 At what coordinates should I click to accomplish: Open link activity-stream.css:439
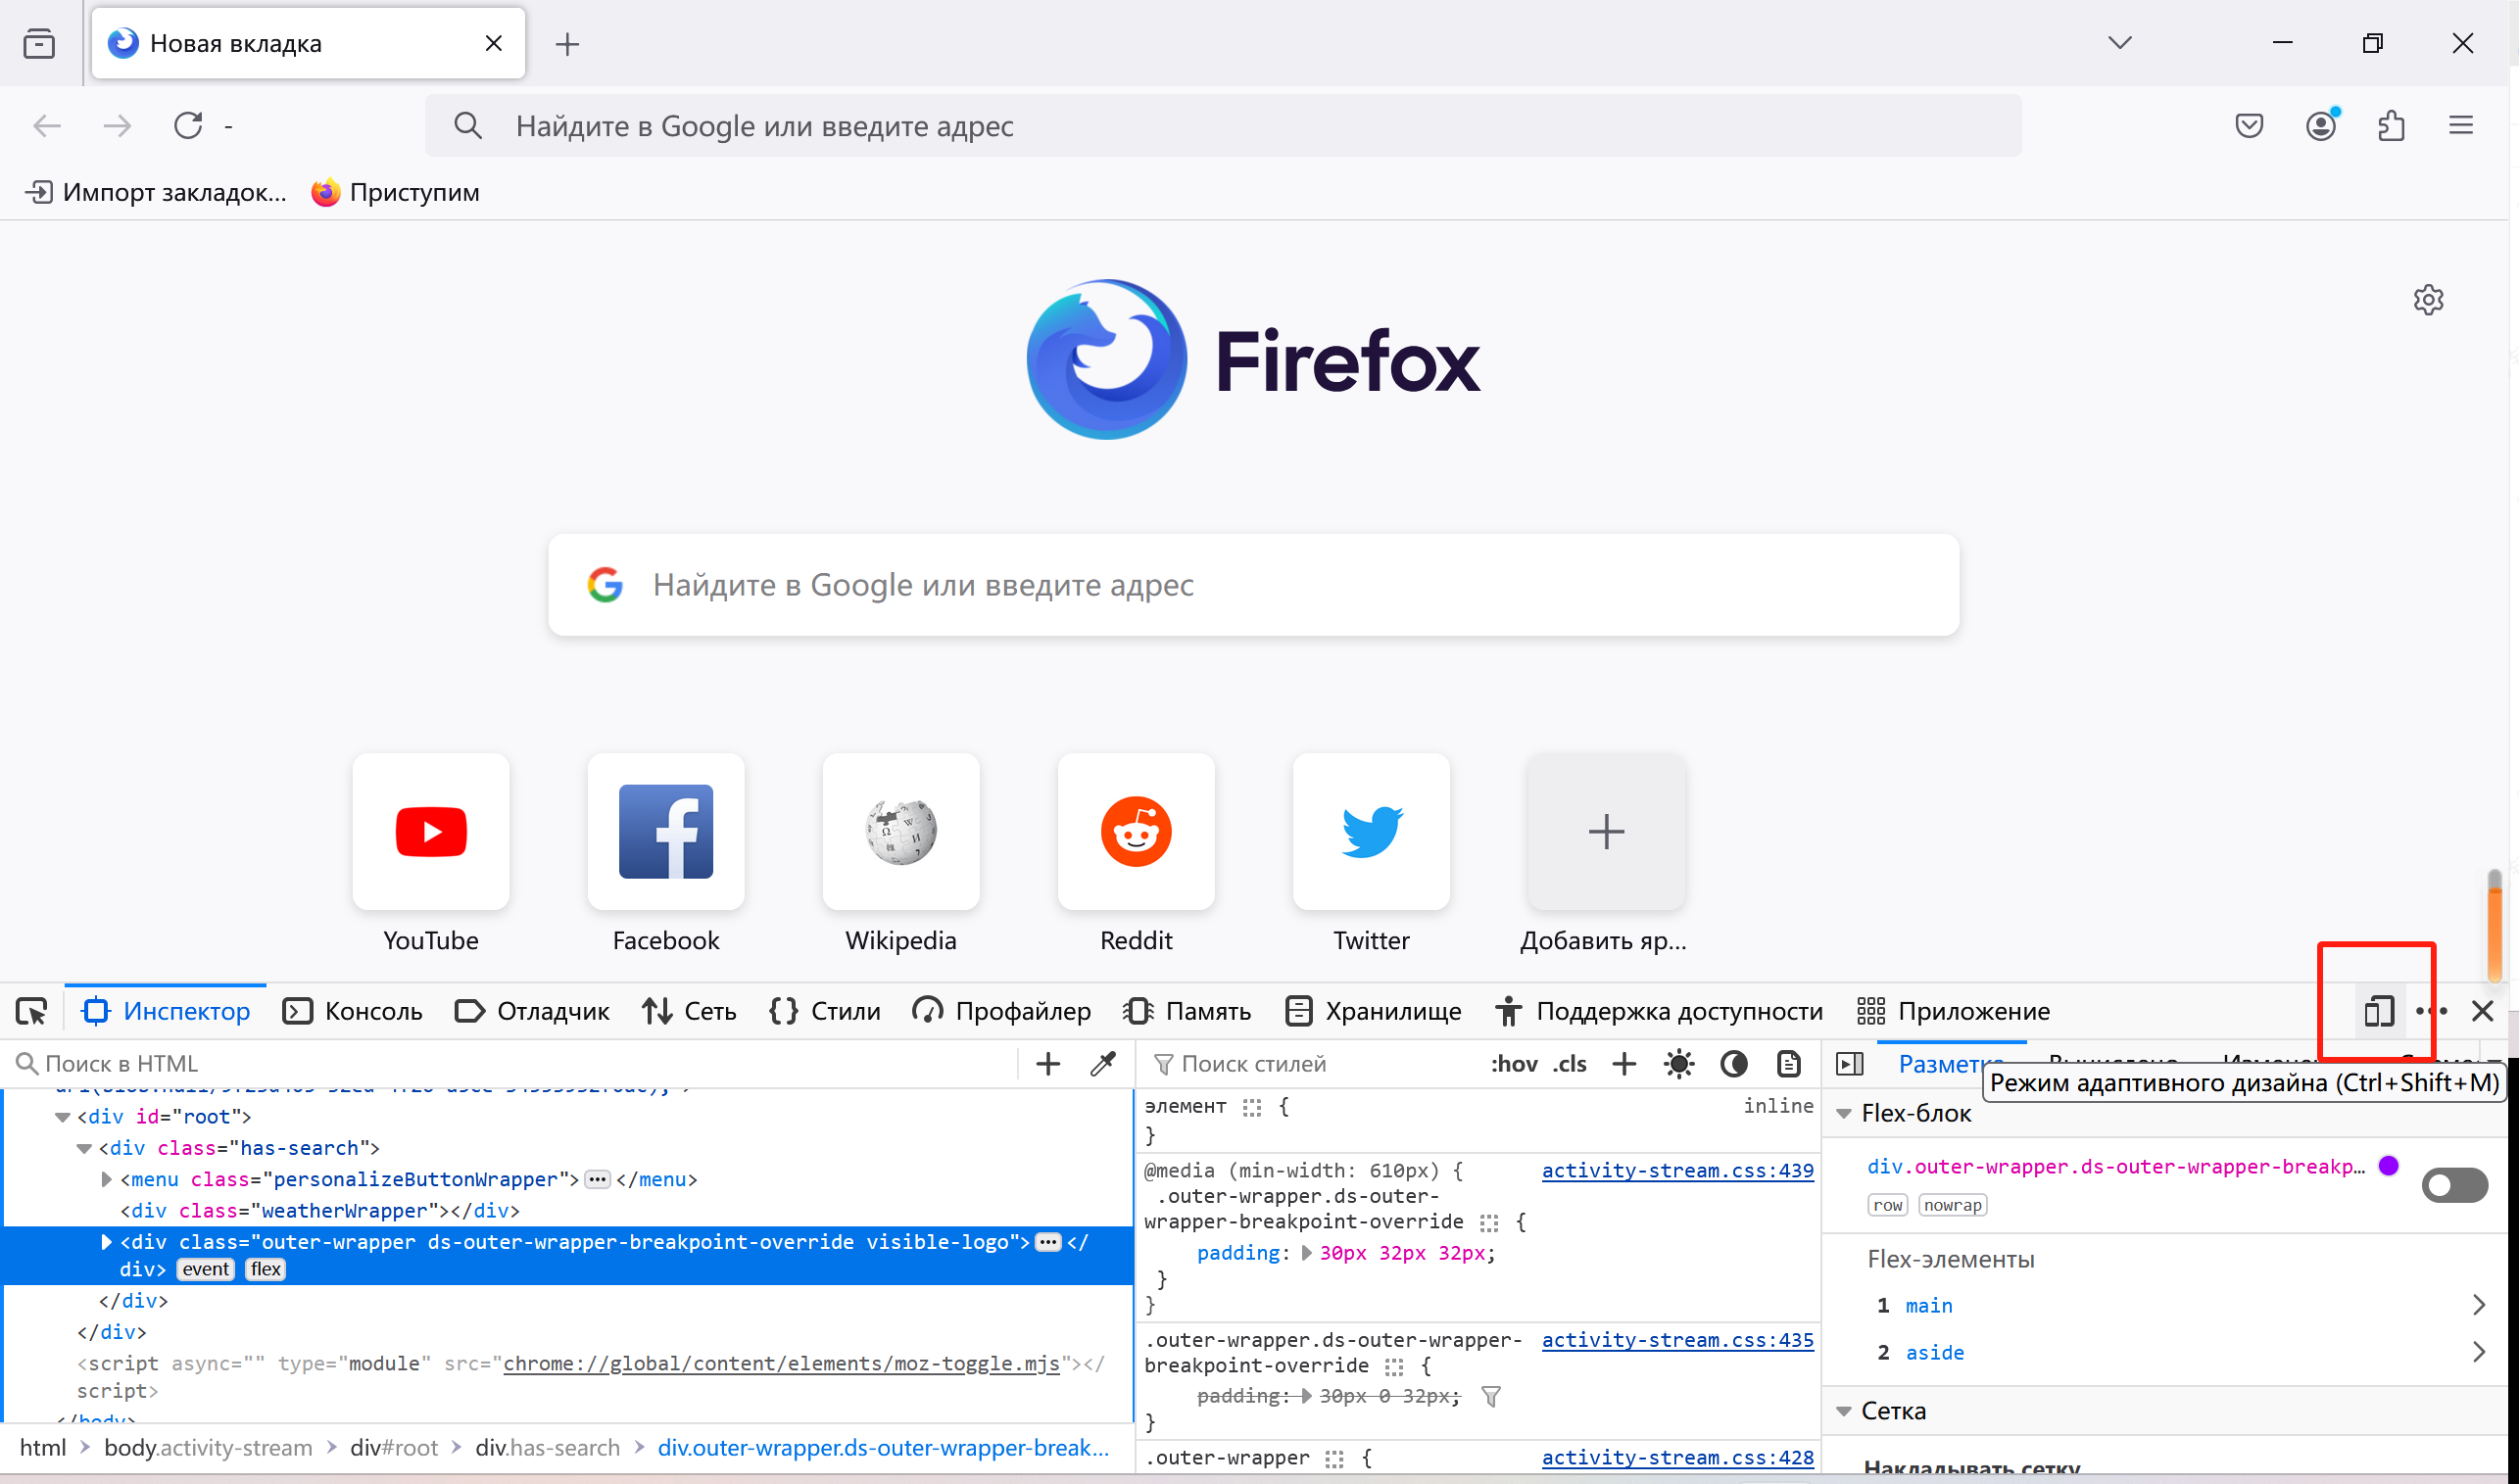[1677, 1170]
